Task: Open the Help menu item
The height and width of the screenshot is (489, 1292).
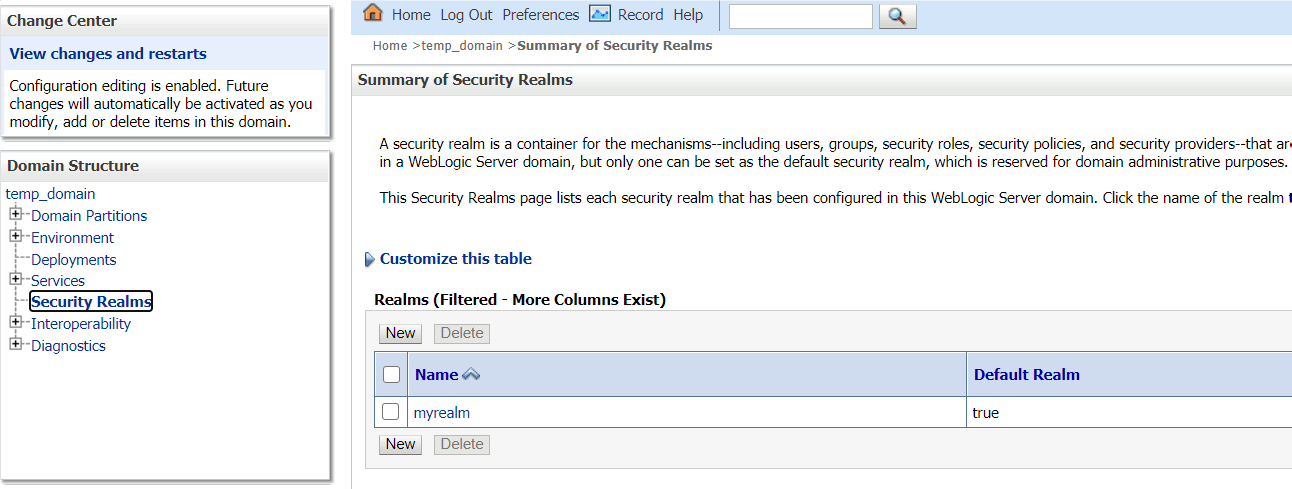Action: 688,15
